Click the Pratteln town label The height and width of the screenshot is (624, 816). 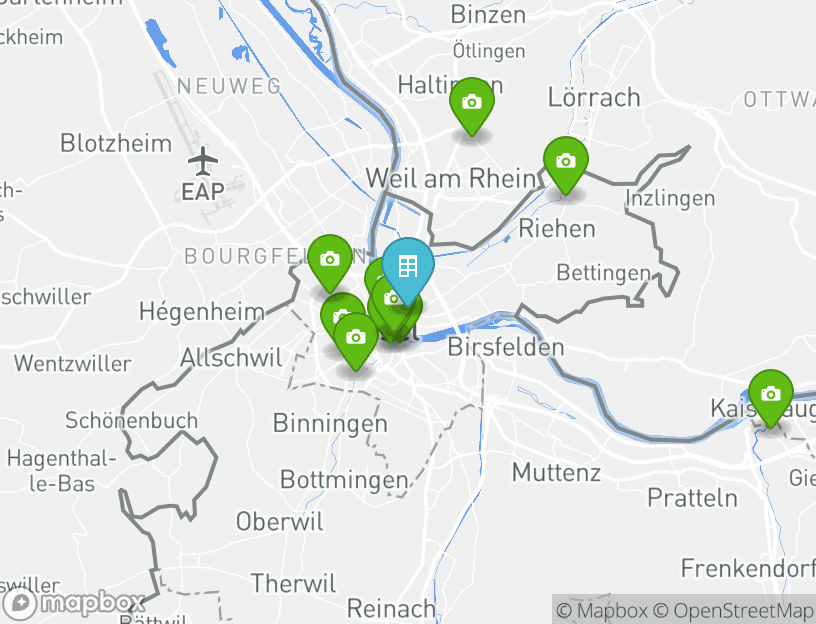point(692,499)
